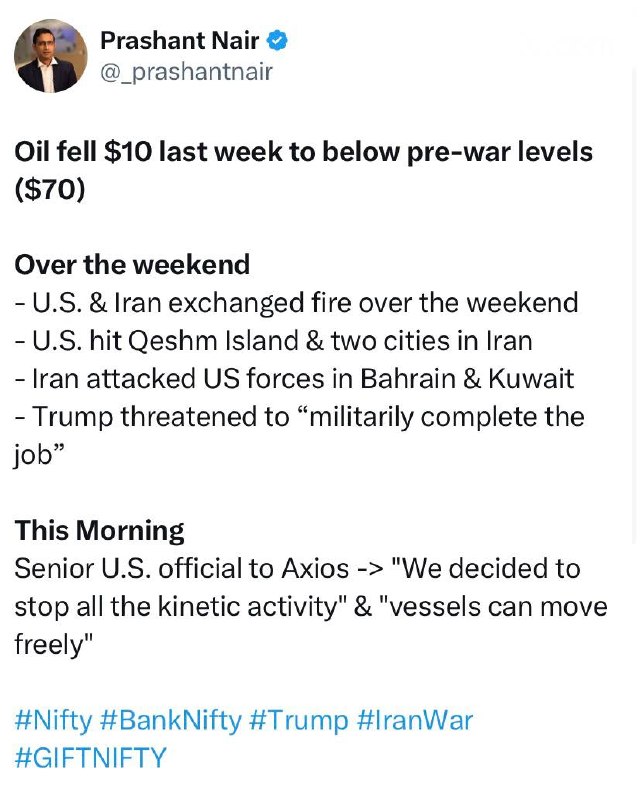Select the 'This Morning' heading

pyautogui.click(x=100, y=531)
